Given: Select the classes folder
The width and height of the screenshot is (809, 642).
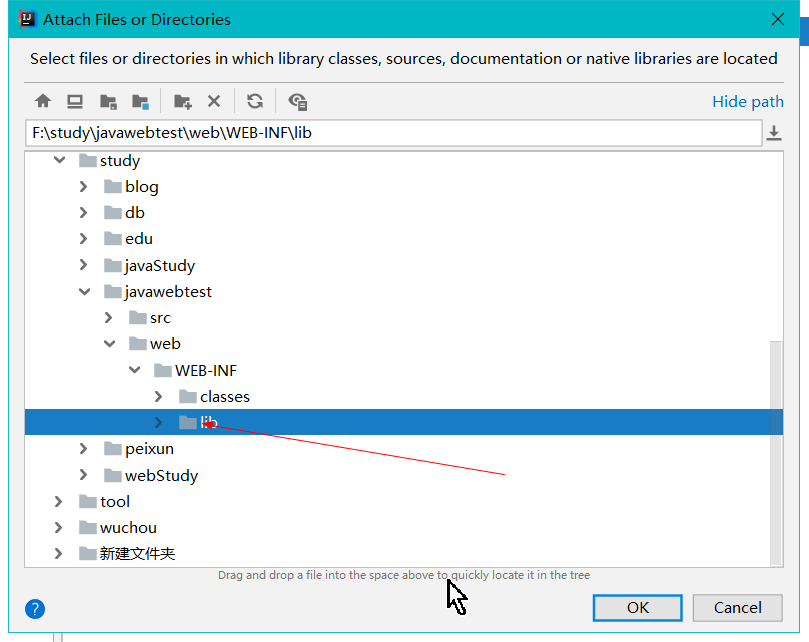Looking at the screenshot, I should [x=214, y=396].
